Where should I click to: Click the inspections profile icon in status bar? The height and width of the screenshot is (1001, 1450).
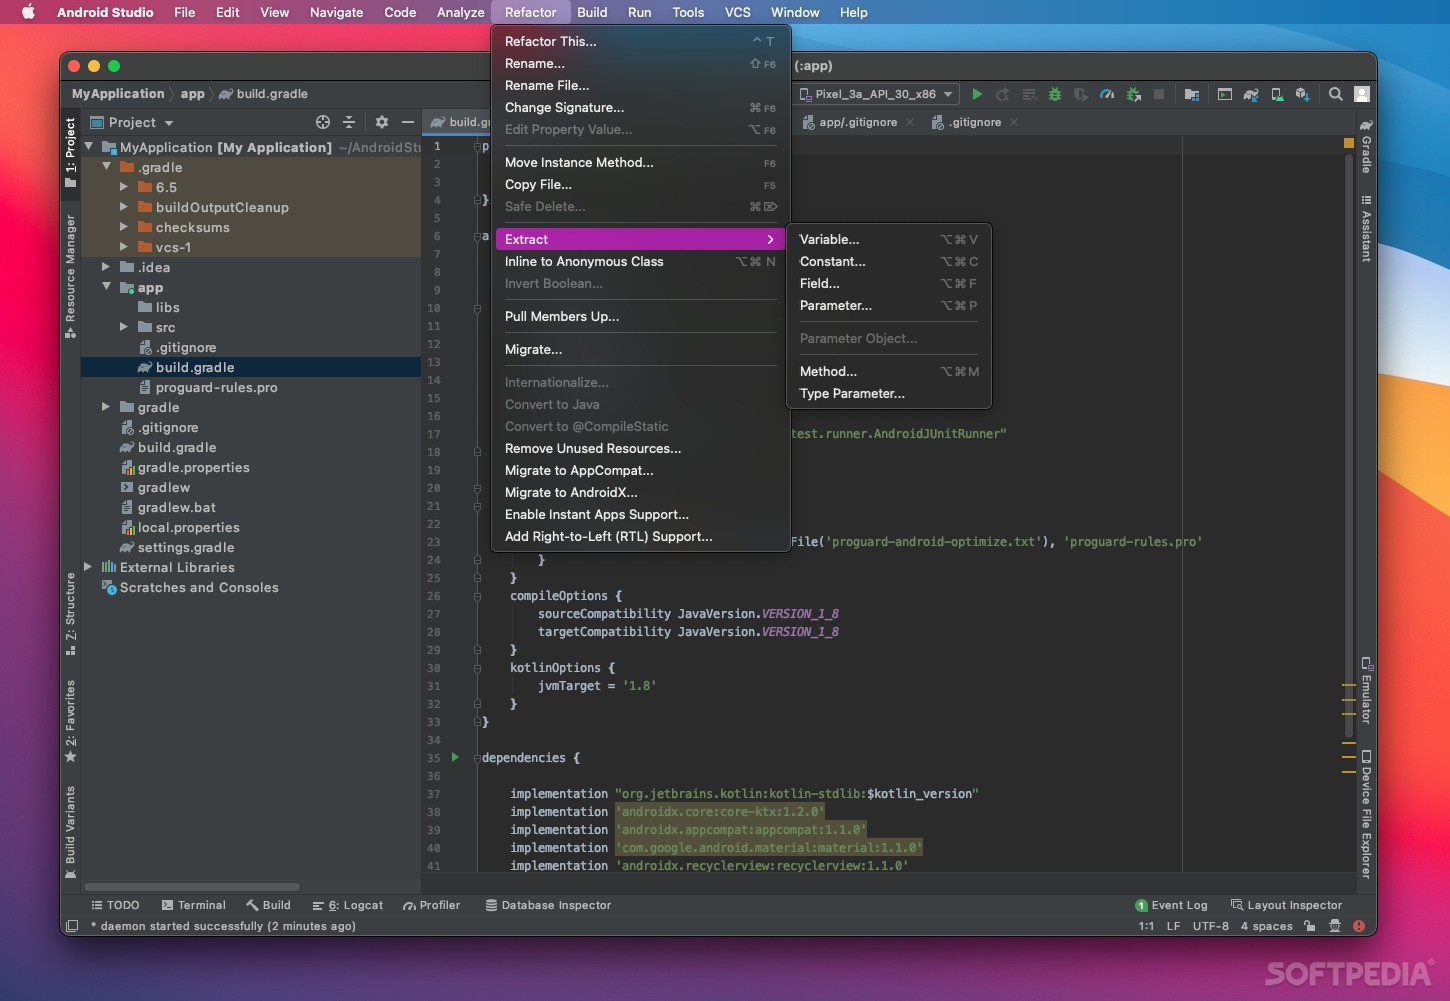pyautogui.click(x=1334, y=926)
